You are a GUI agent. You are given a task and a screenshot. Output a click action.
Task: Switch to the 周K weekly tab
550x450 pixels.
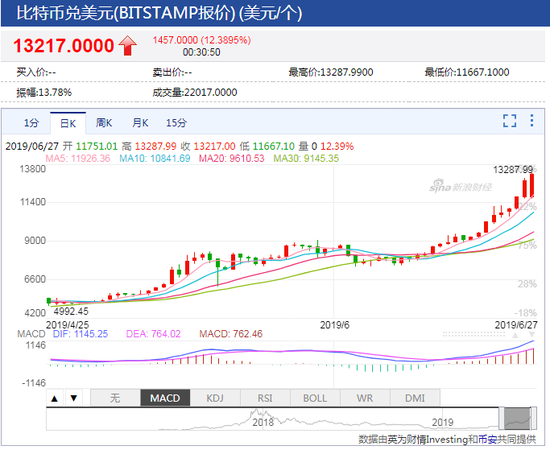(104, 123)
